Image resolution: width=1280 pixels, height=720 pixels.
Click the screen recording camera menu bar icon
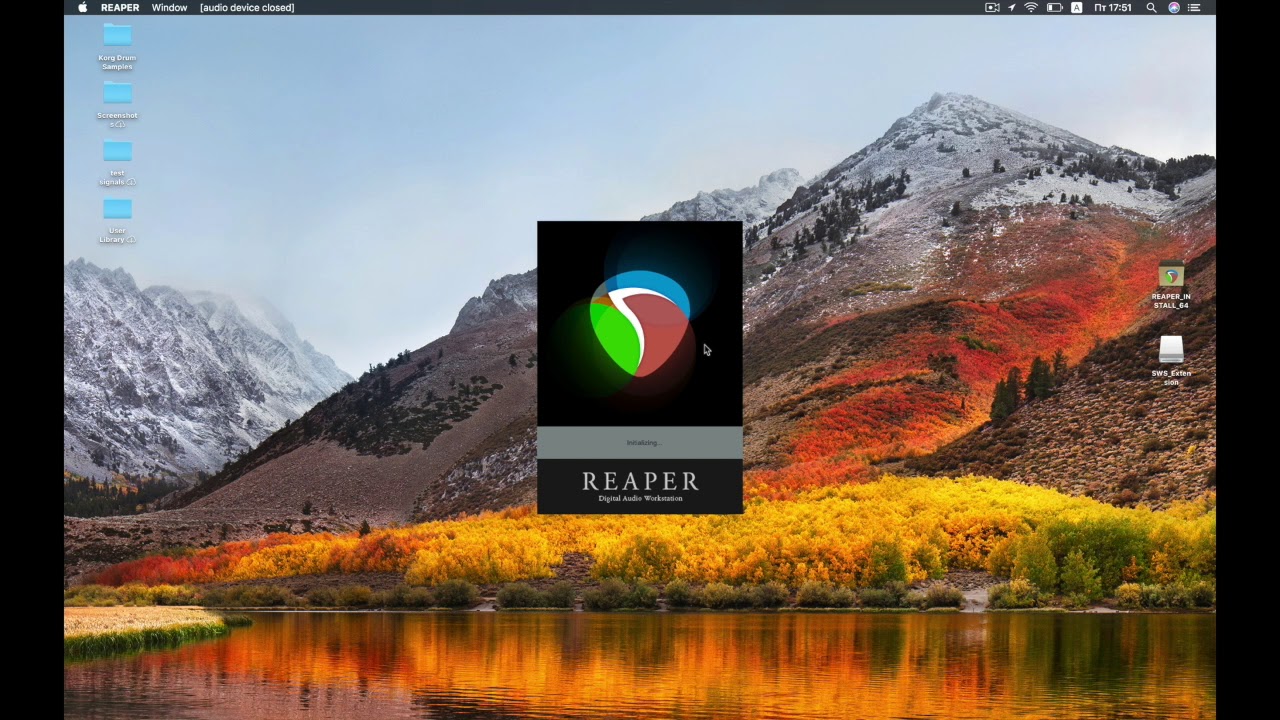click(992, 7)
